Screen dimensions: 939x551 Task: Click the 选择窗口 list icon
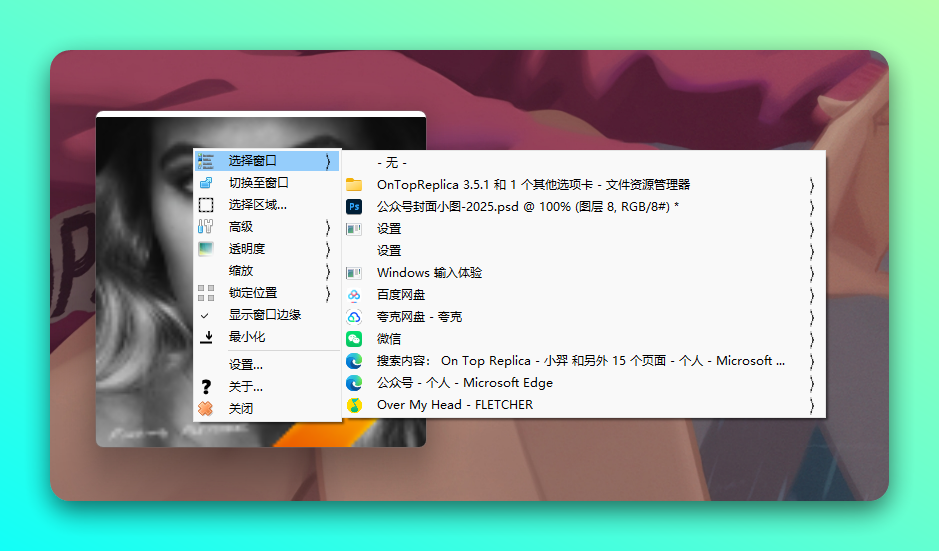(205, 161)
